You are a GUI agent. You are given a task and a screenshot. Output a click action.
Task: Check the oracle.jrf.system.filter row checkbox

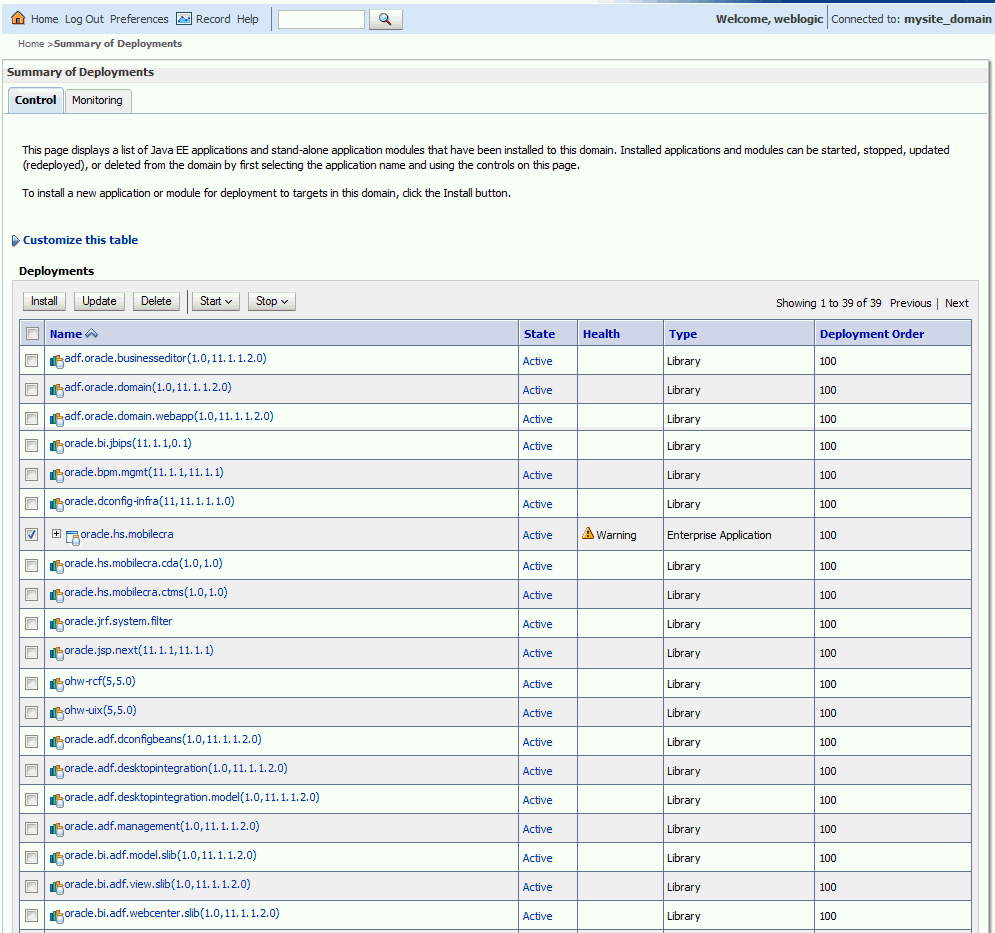[x=31, y=623]
